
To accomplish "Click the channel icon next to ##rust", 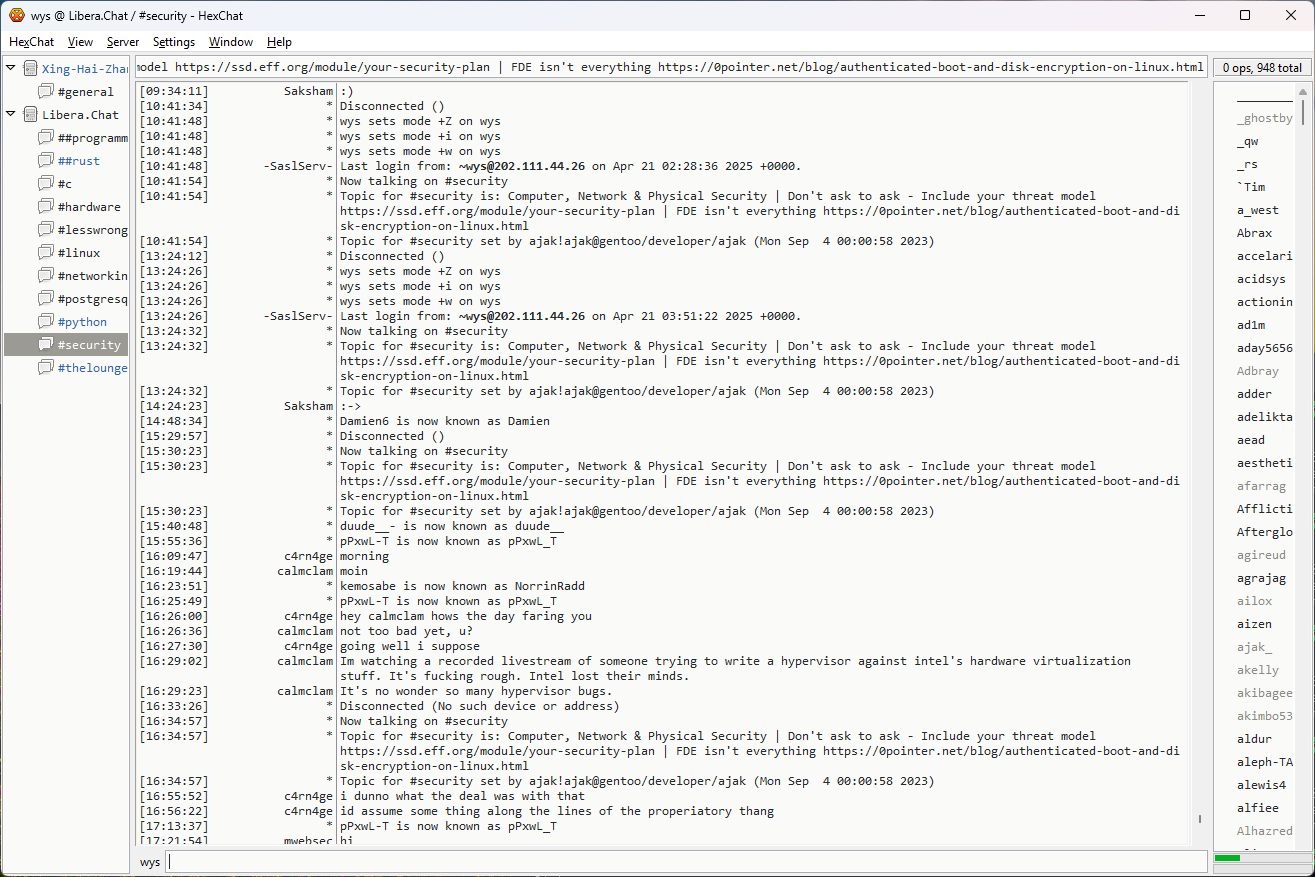I will coord(46,160).
